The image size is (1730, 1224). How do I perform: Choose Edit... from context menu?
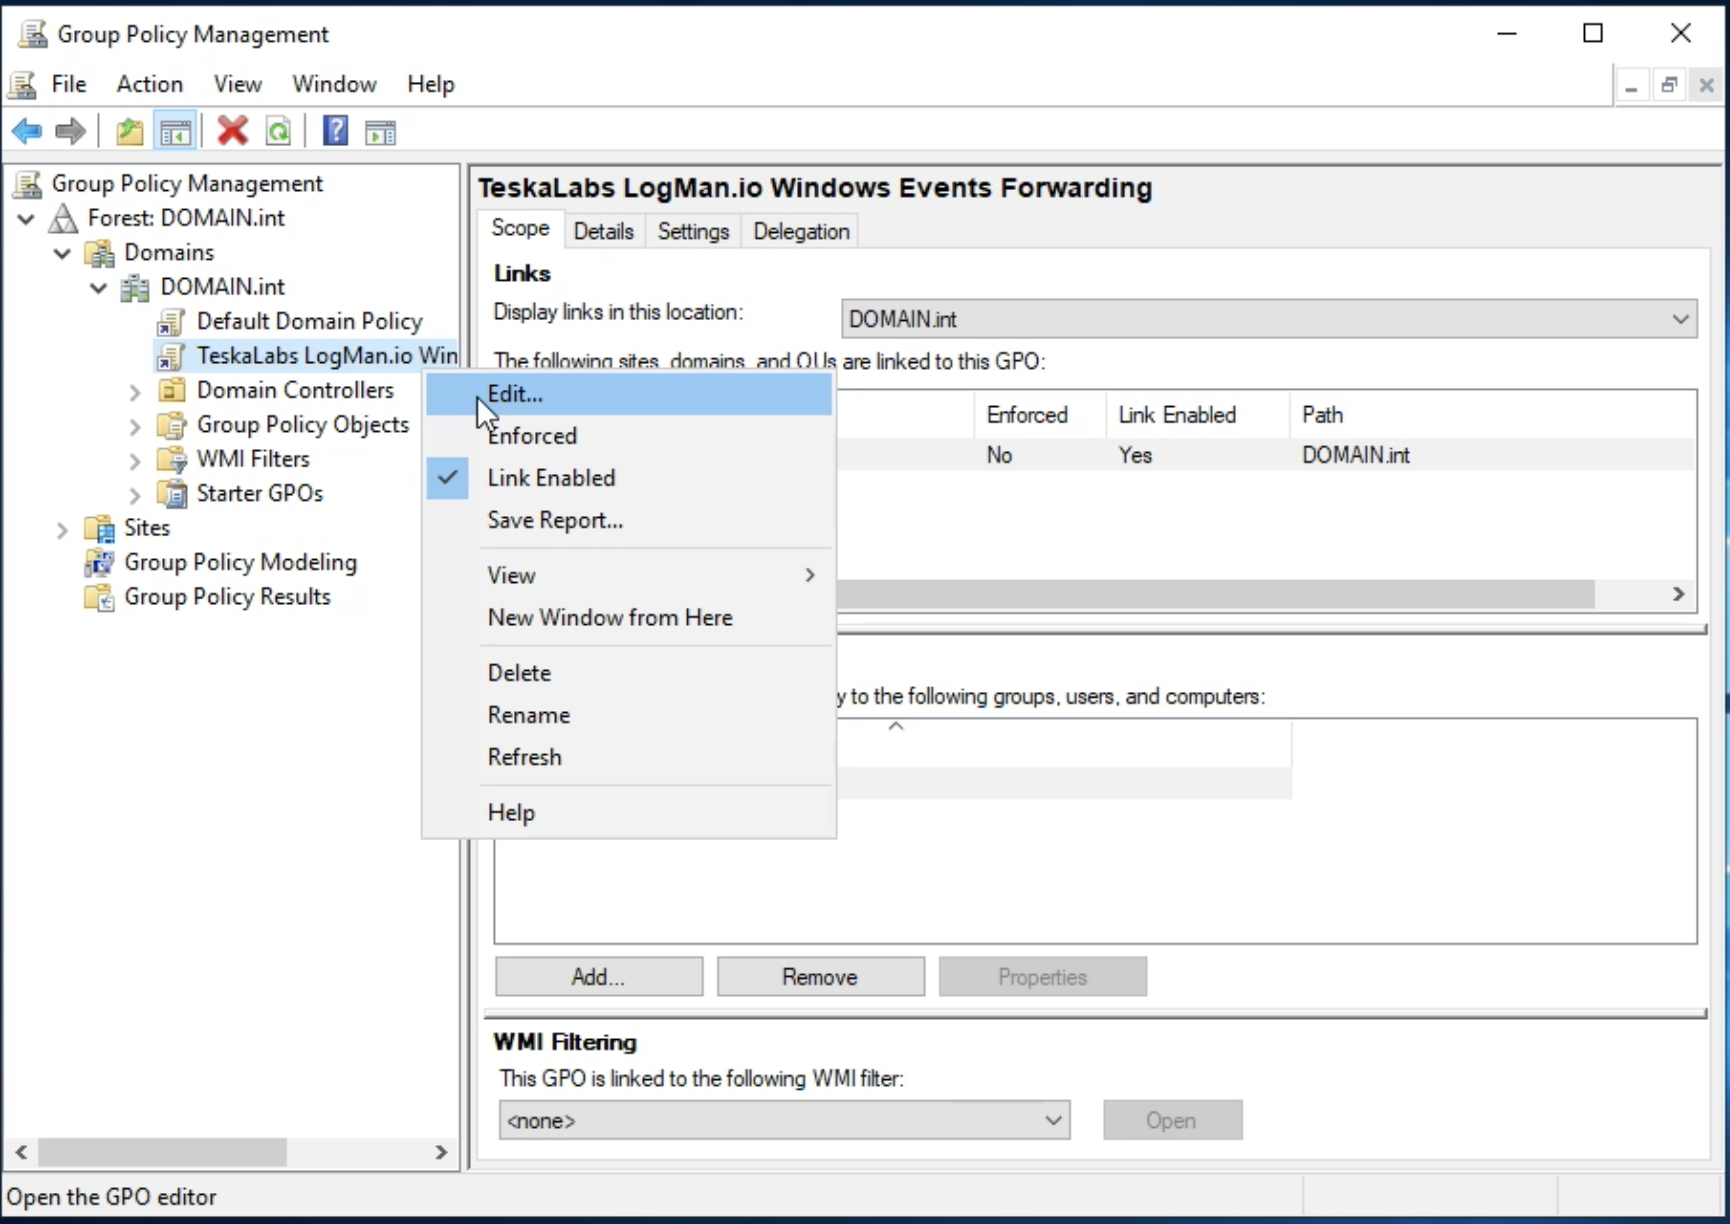pyautogui.click(x=629, y=394)
